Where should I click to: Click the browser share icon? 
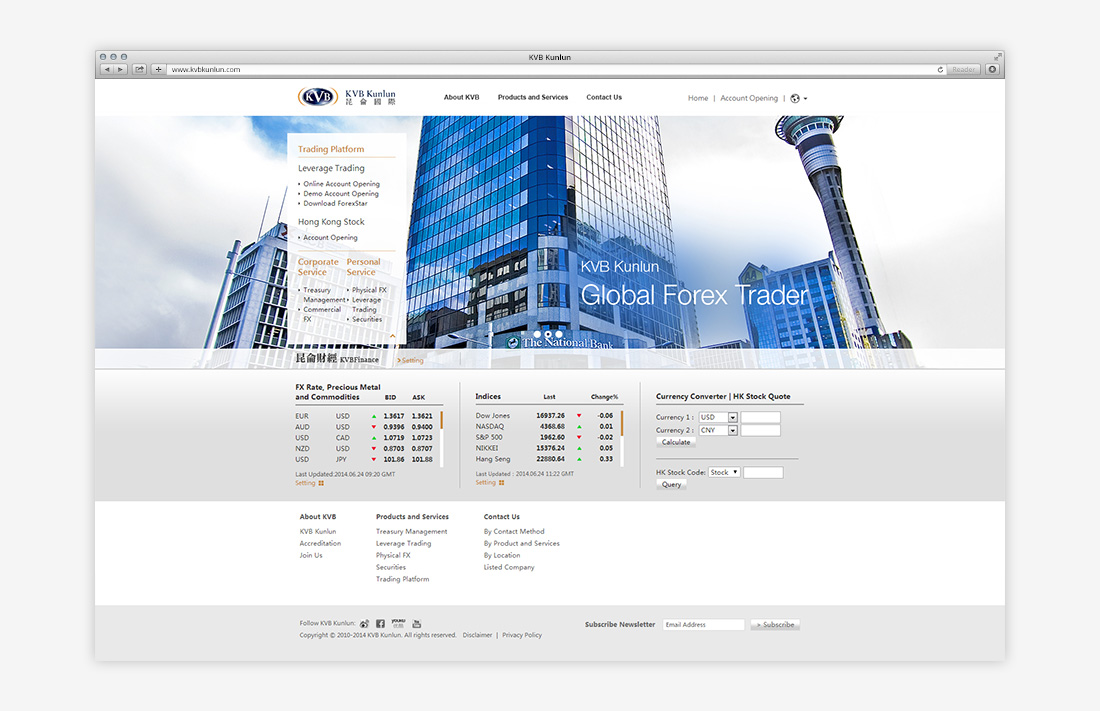[139, 70]
